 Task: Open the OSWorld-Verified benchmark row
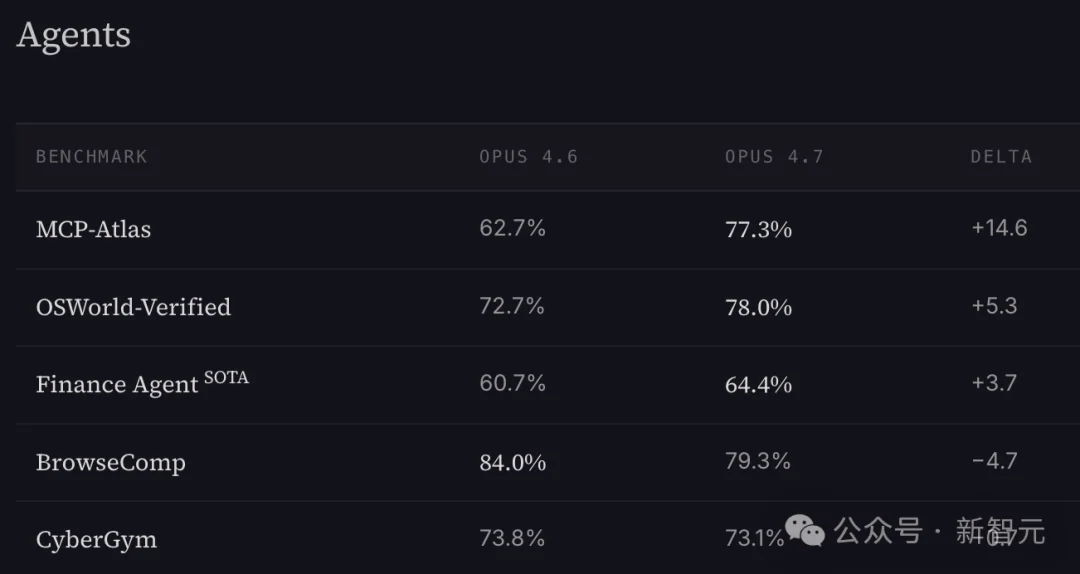pyautogui.click(x=133, y=307)
